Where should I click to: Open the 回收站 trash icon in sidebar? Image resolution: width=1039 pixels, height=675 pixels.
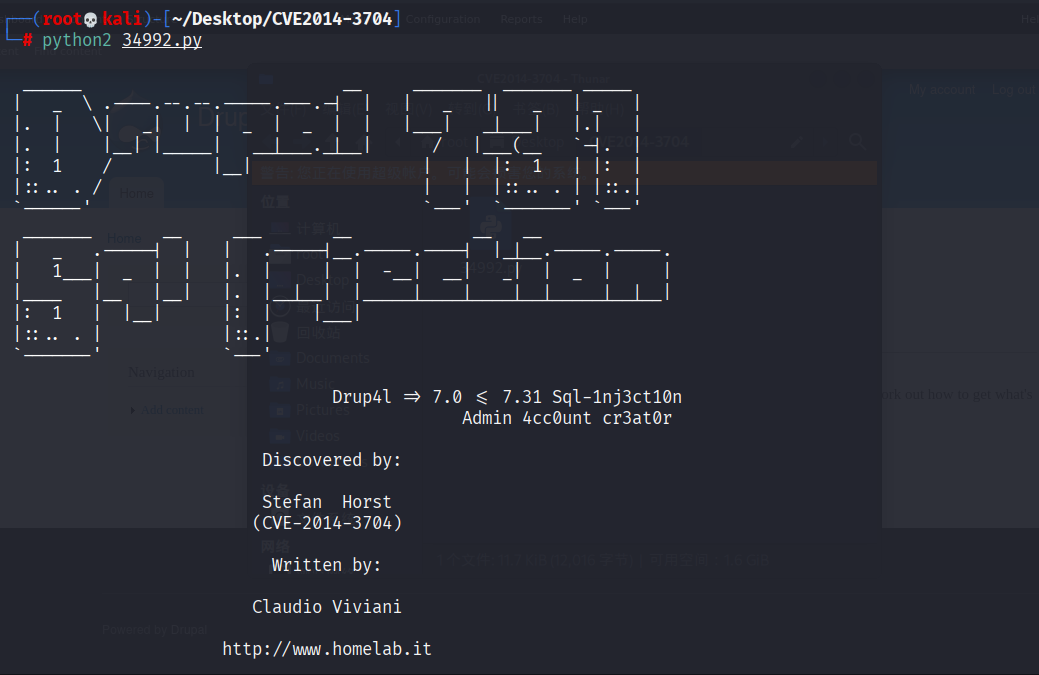[x=281, y=332]
